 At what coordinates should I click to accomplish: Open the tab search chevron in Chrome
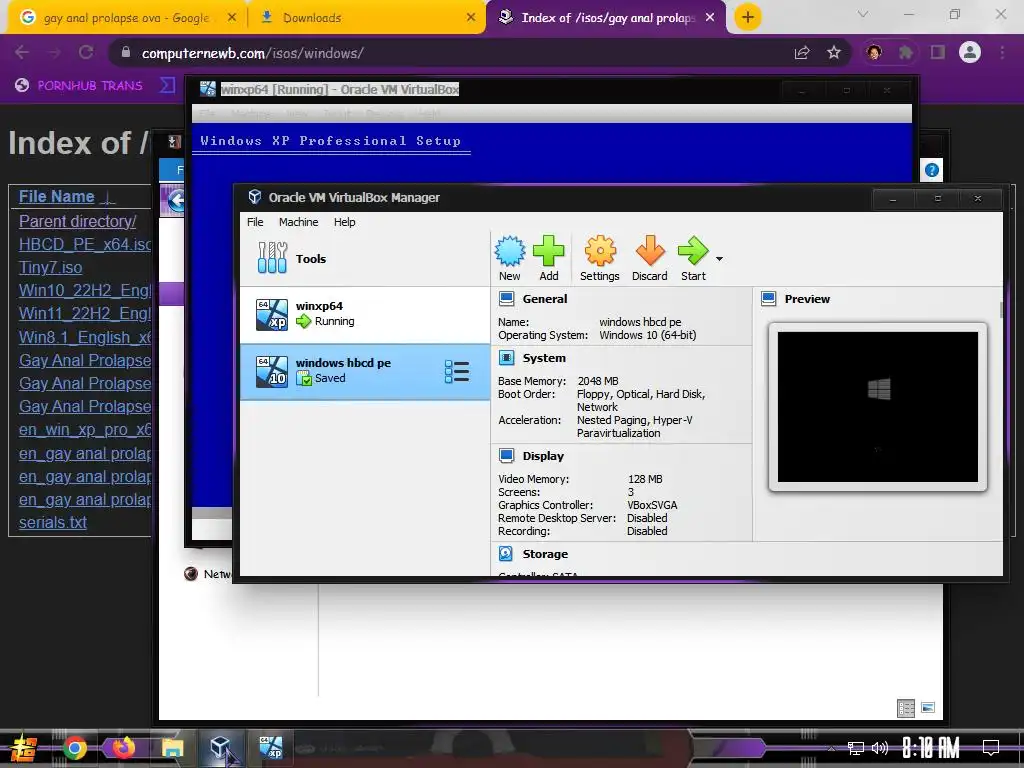coord(862,14)
